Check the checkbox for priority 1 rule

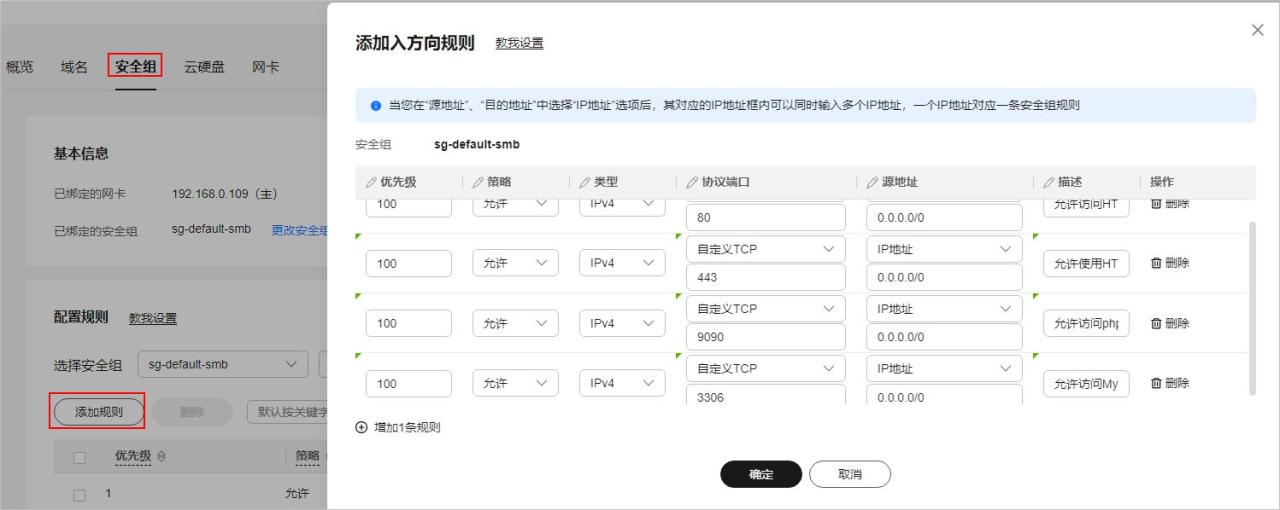pos(84,494)
